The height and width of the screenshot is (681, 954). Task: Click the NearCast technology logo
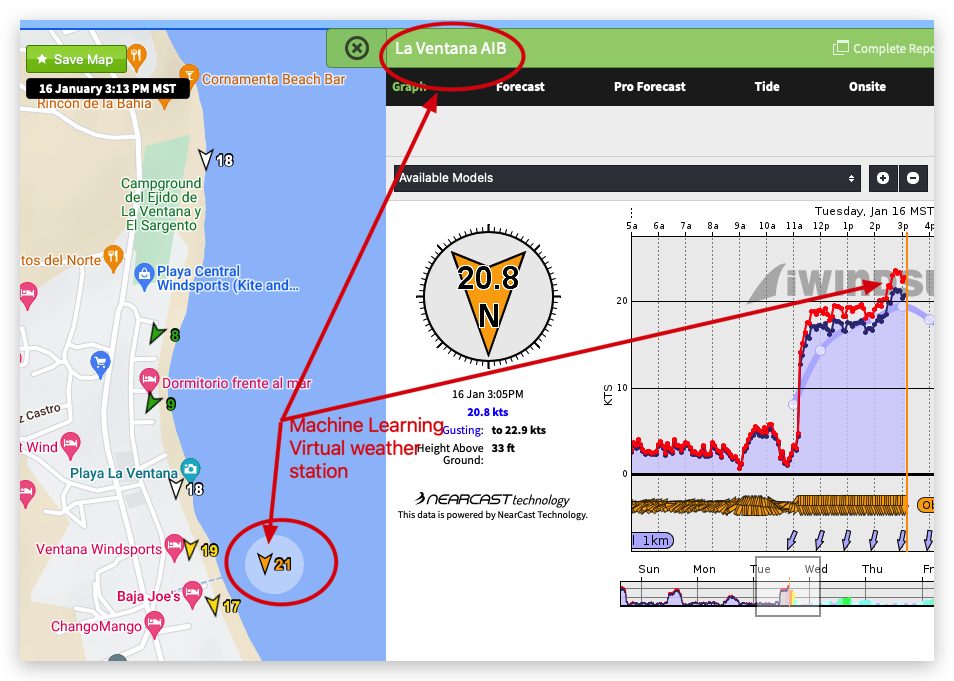[492, 500]
